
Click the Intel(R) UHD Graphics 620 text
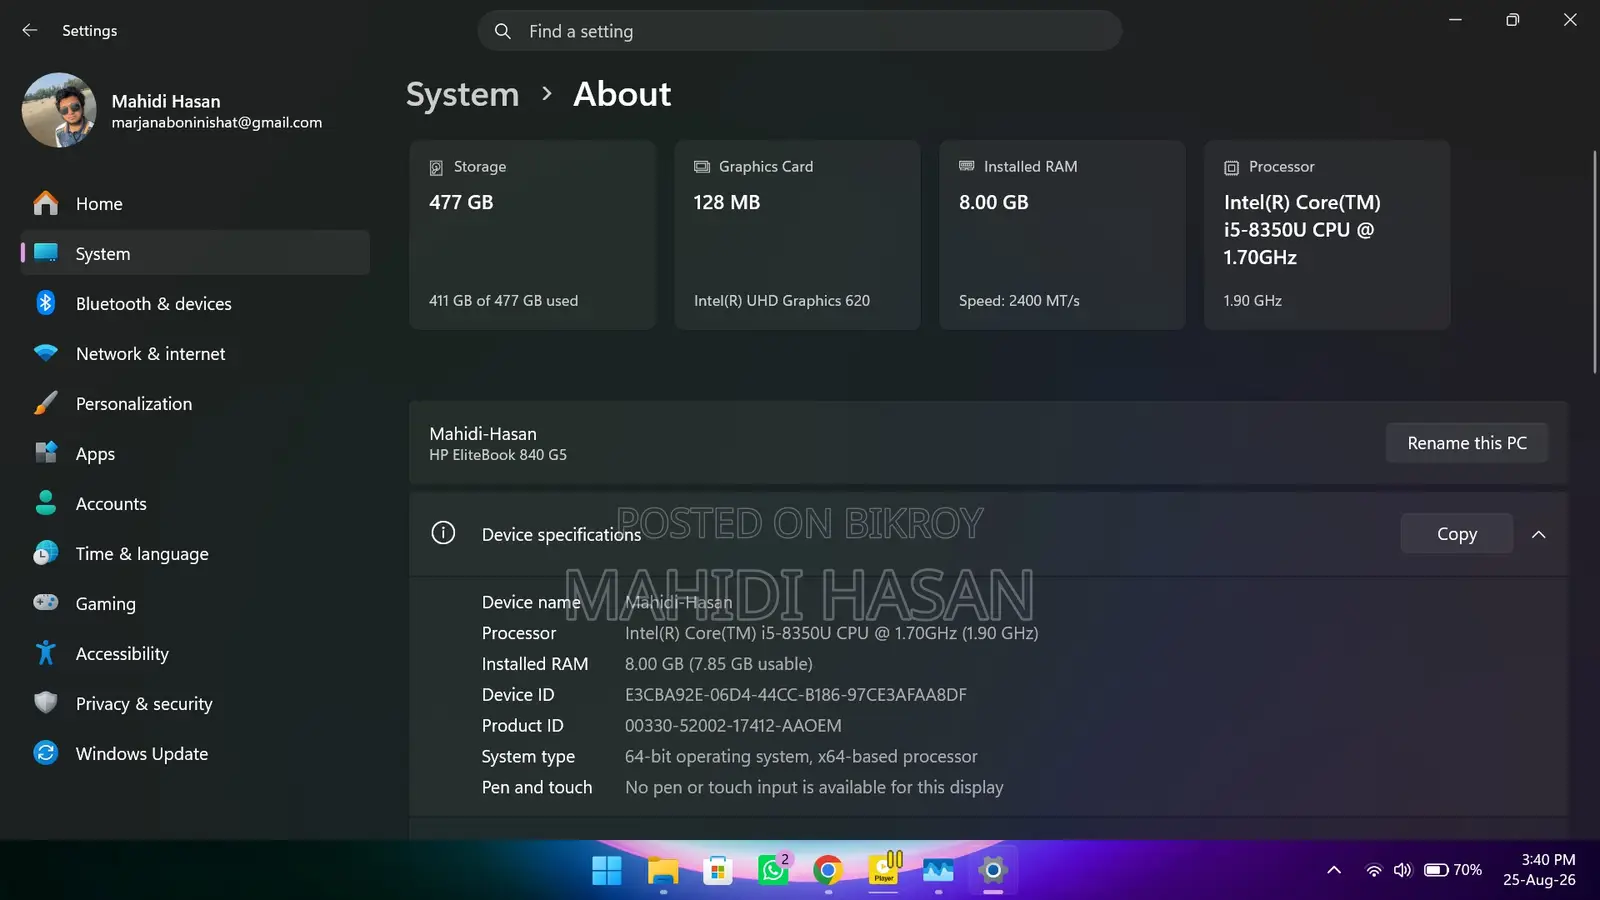(782, 301)
